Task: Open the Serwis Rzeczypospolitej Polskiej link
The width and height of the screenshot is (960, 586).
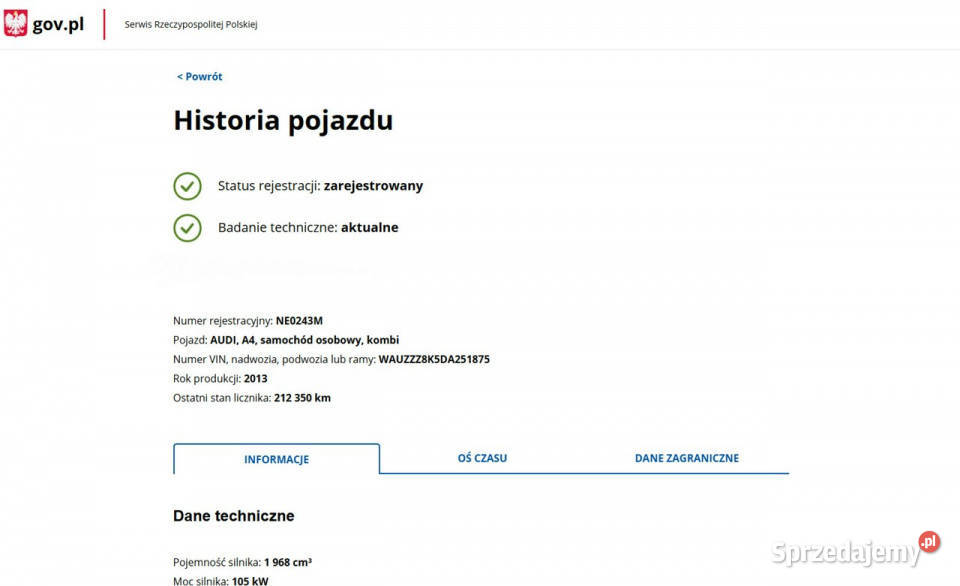Action: pyautogui.click(x=190, y=25)
